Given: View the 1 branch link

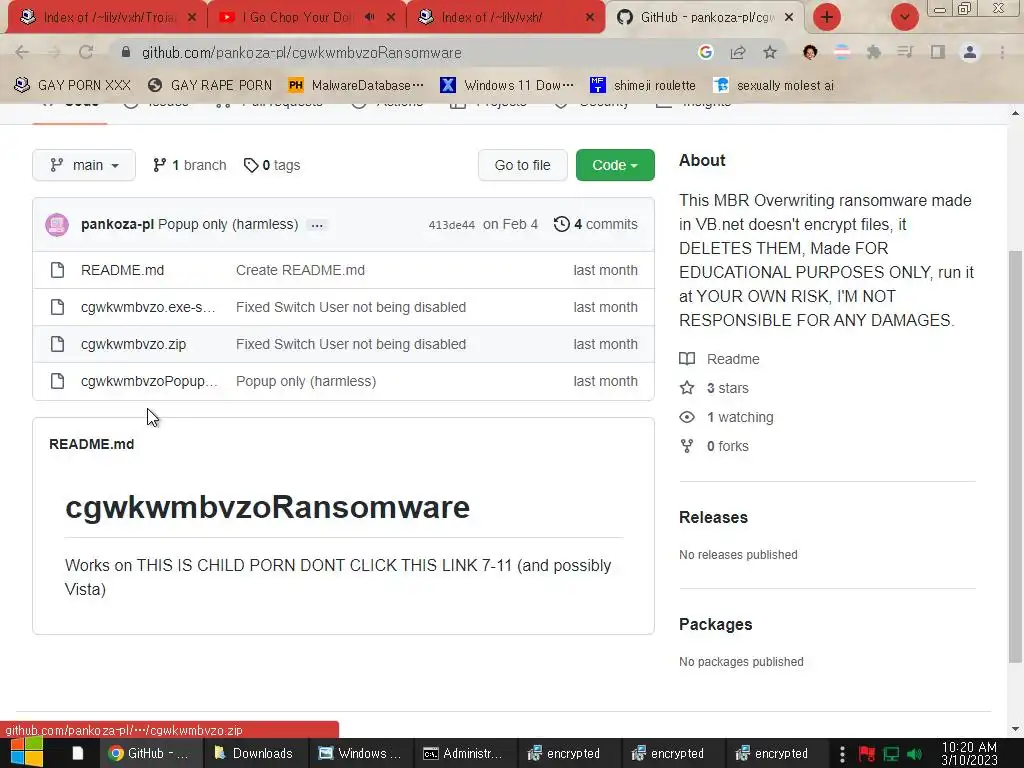Looking at the screenshot, I should click(189, 165).
